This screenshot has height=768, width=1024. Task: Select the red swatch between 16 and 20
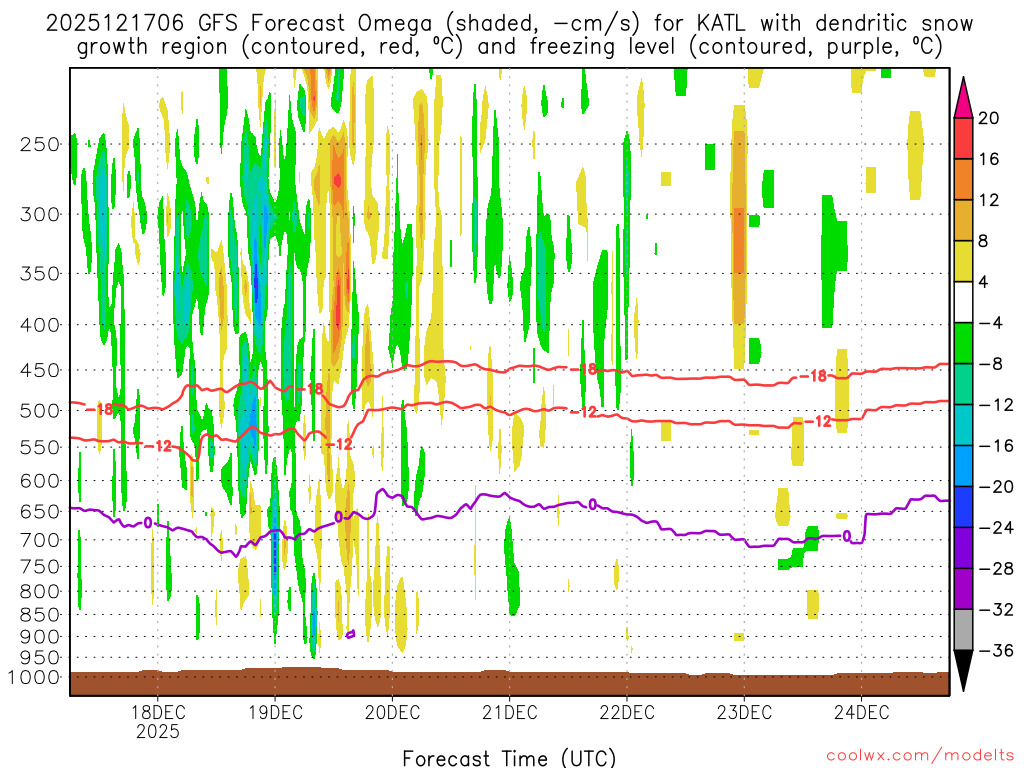tap(964, 138)
